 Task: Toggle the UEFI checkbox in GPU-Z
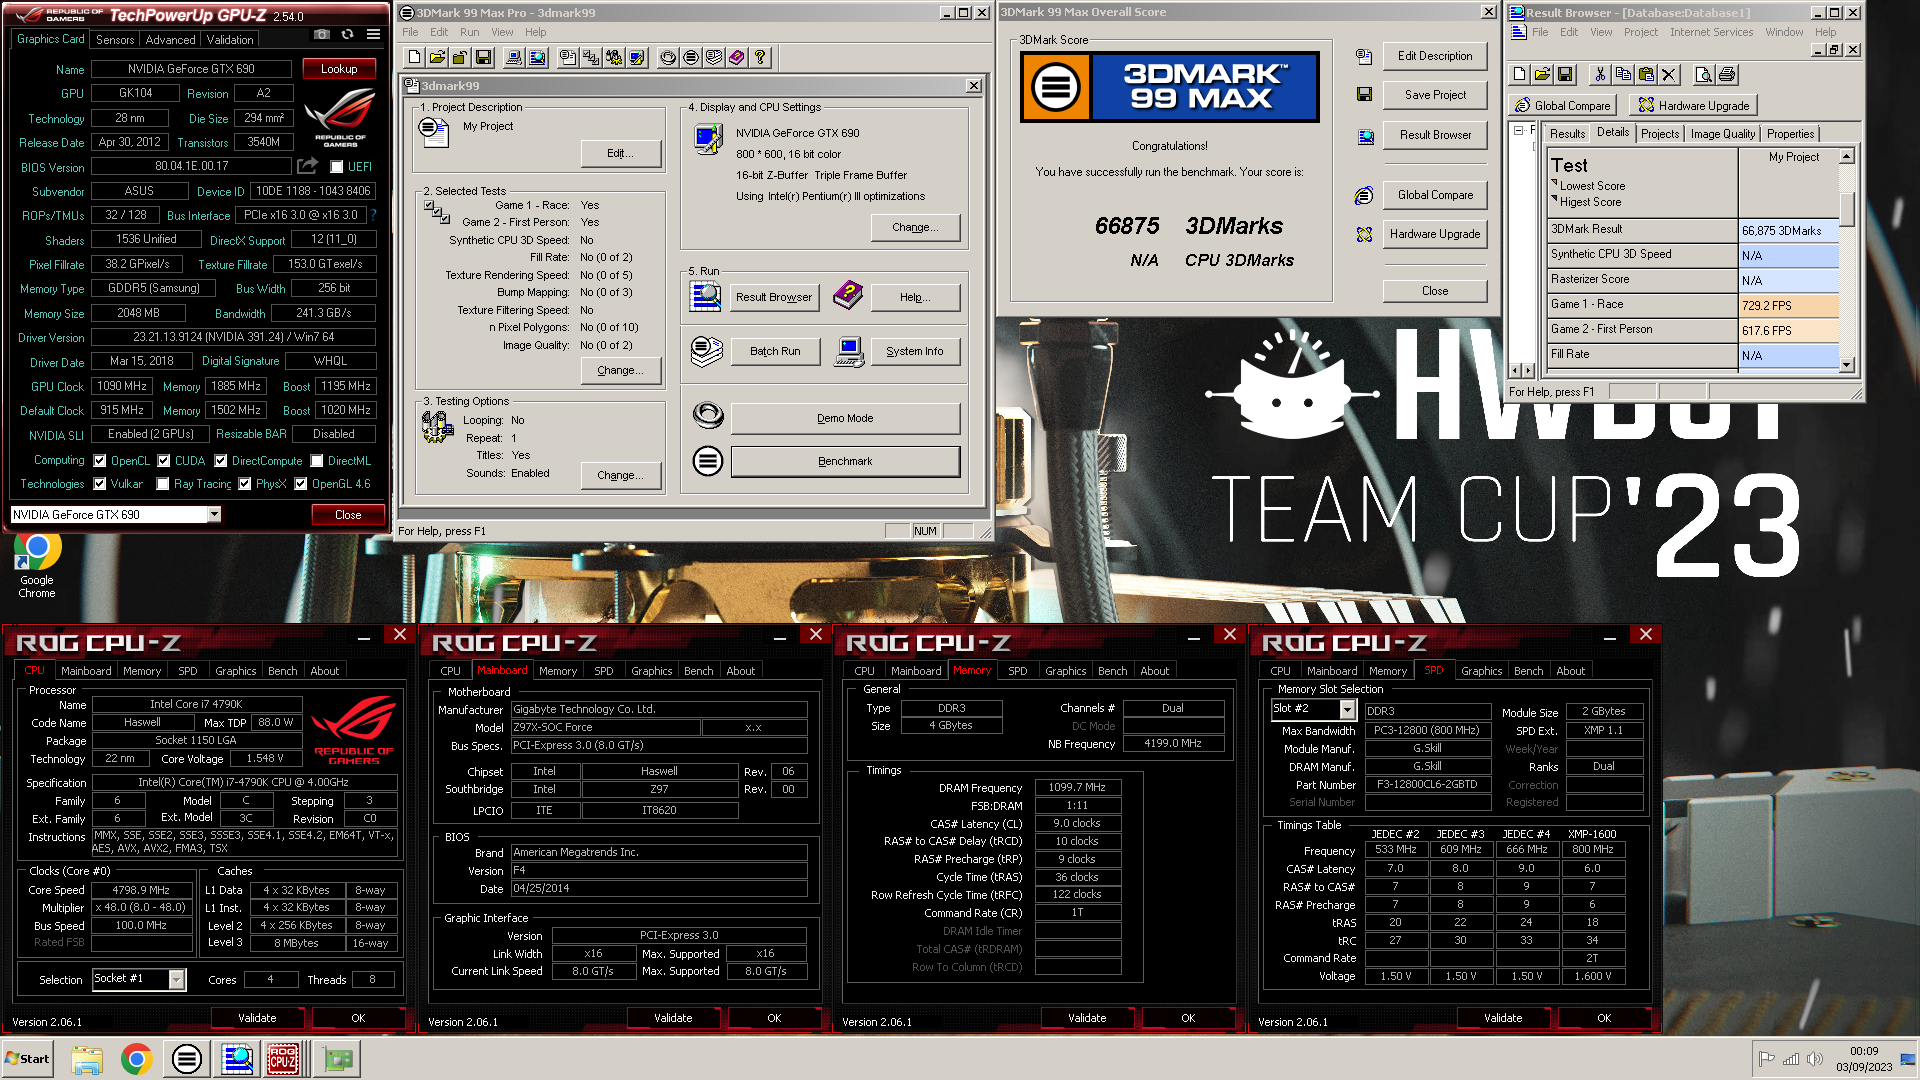coord(337,167)
